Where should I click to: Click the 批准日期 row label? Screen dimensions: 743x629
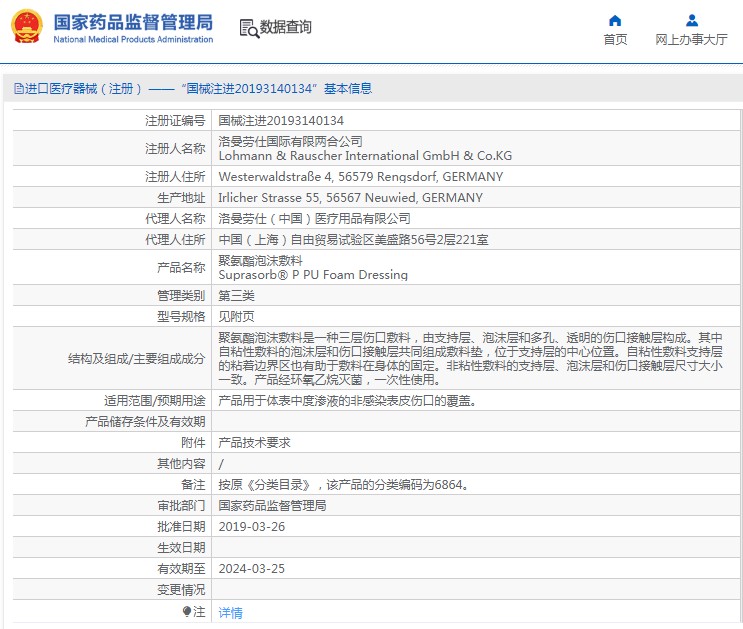(x=181, y=527)
